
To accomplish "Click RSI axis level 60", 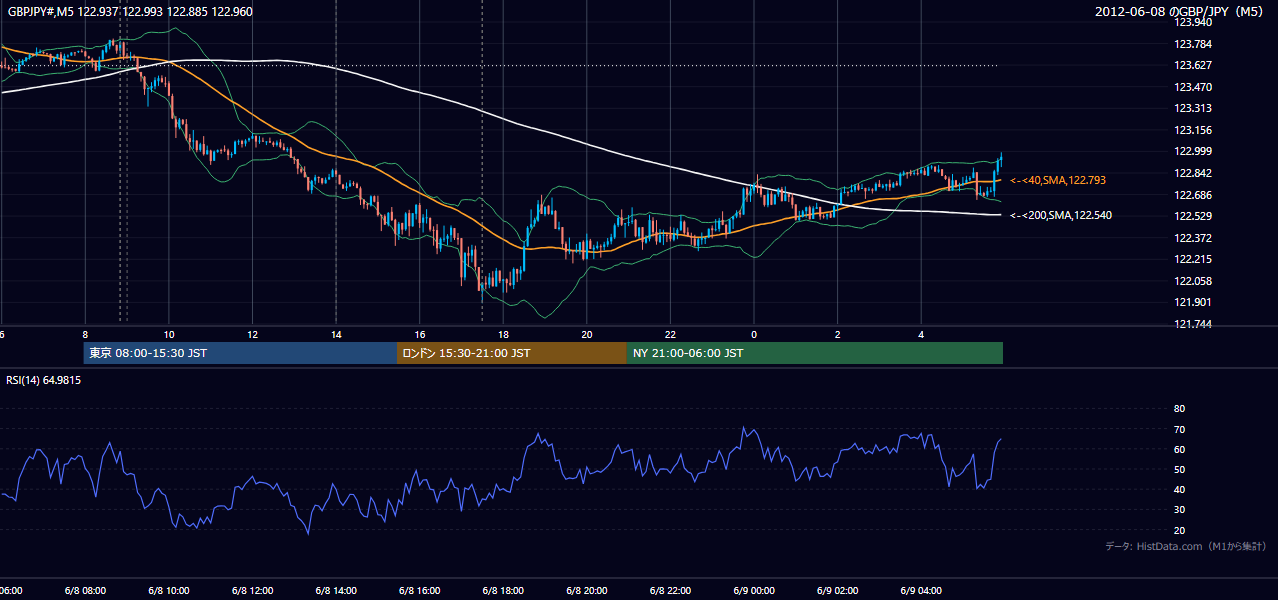I will click(1179, 449).
